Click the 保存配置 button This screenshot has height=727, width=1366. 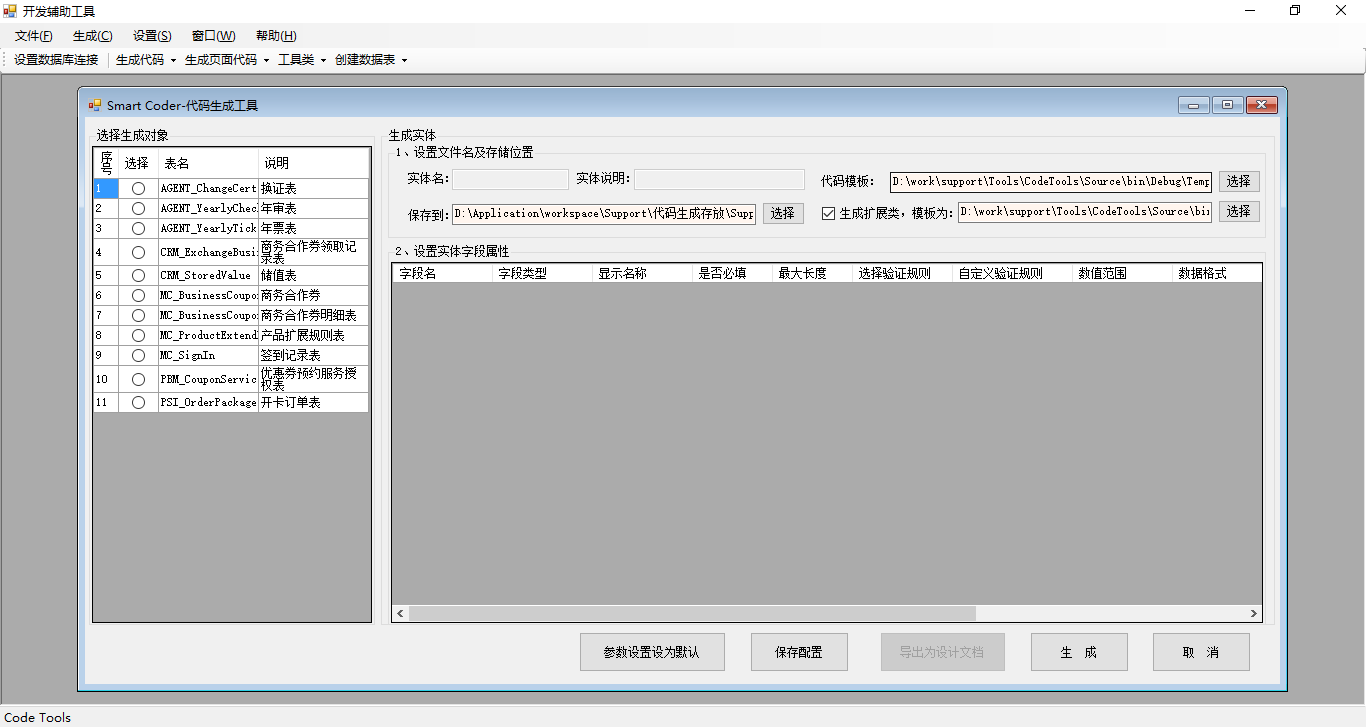tap(799, 652)
